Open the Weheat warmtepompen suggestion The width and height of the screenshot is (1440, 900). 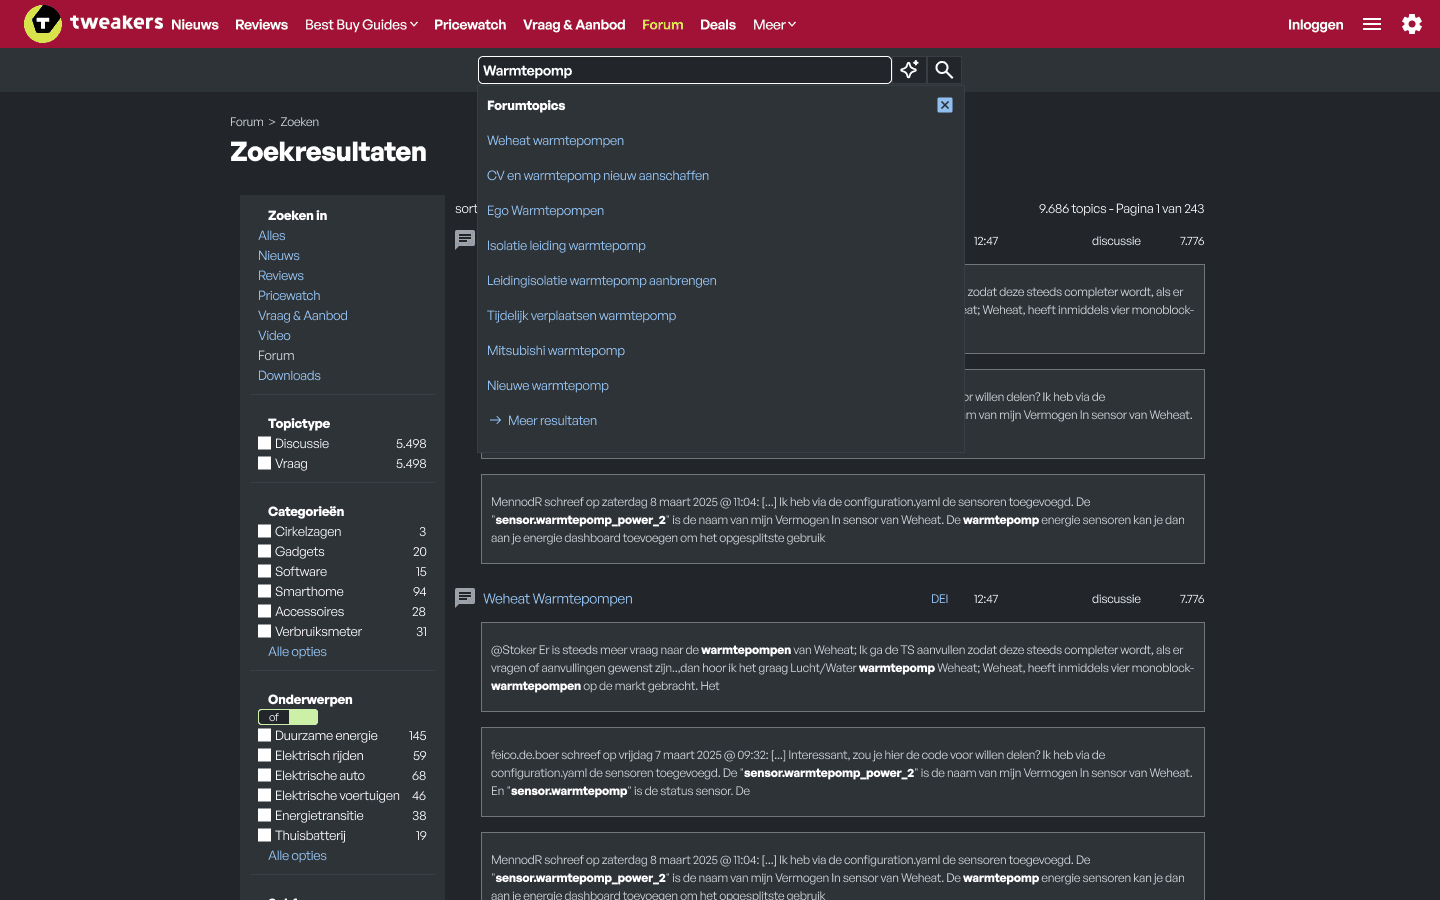click(555, 140)
